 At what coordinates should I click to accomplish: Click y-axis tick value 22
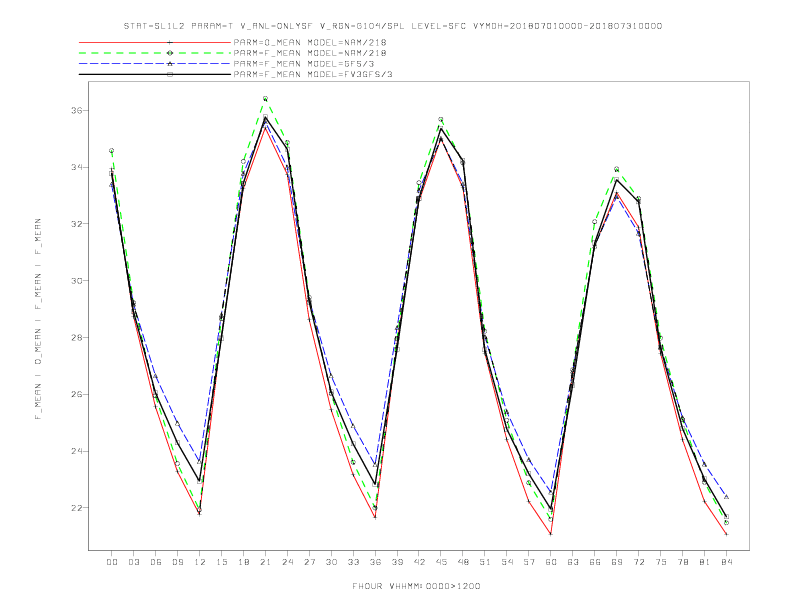76,508
